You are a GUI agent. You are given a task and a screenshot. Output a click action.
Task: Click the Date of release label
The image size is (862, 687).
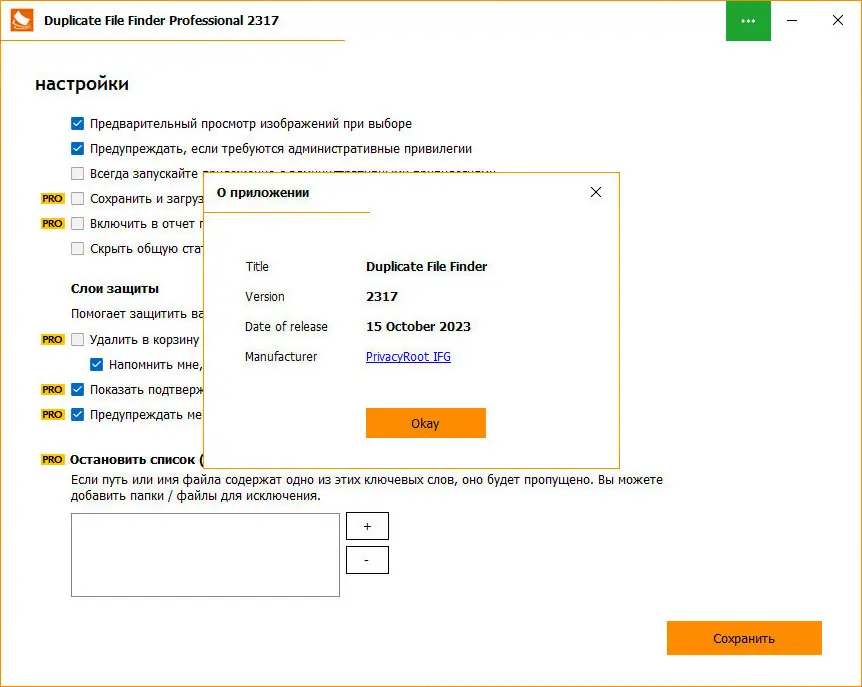286,326
